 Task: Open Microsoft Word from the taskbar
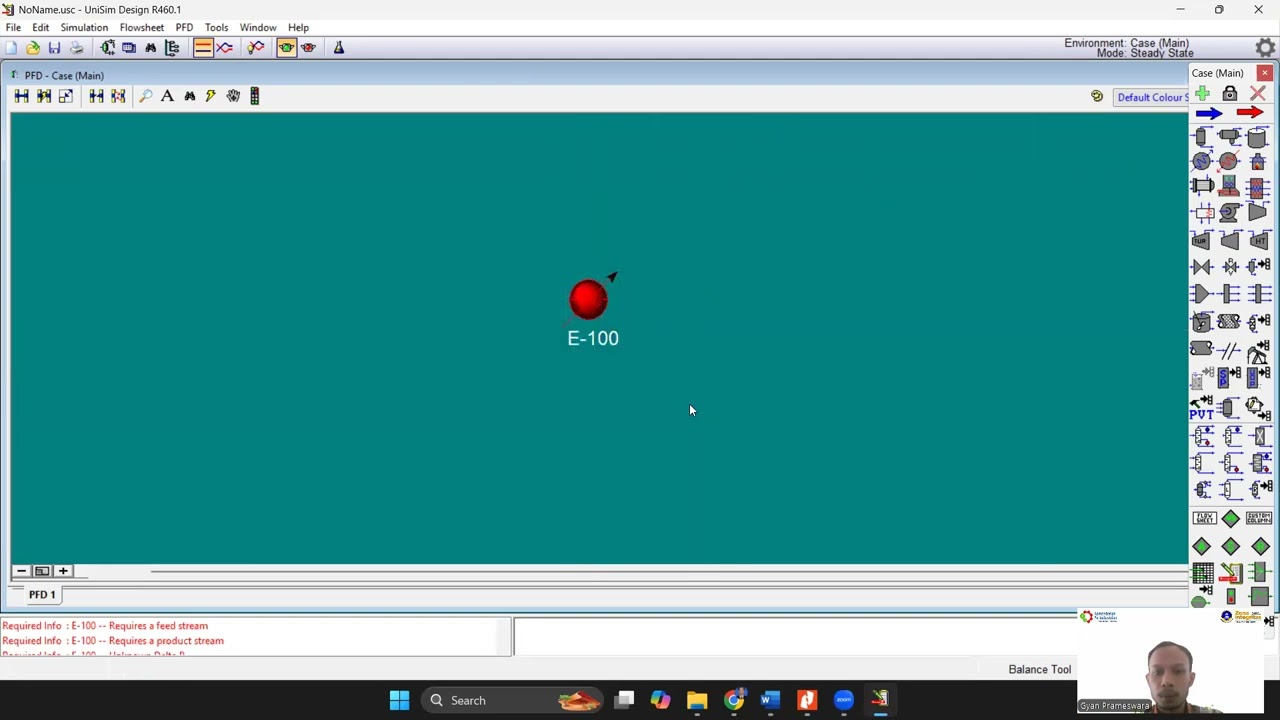770,700
